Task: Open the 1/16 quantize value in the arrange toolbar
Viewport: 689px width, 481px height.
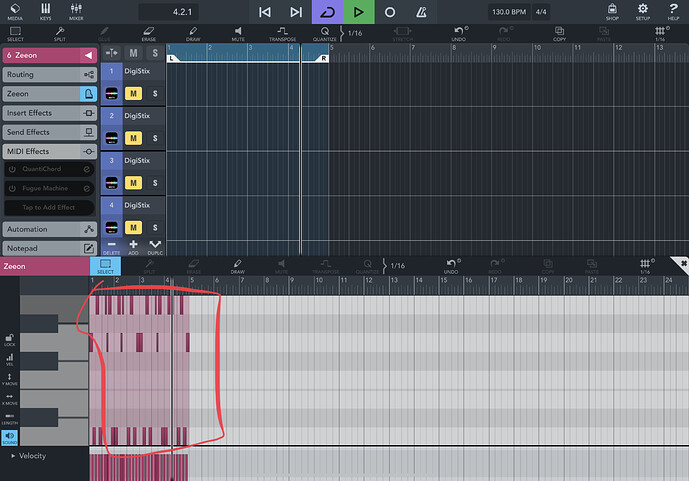Action: pyautogui.click(x=355, y=33)
